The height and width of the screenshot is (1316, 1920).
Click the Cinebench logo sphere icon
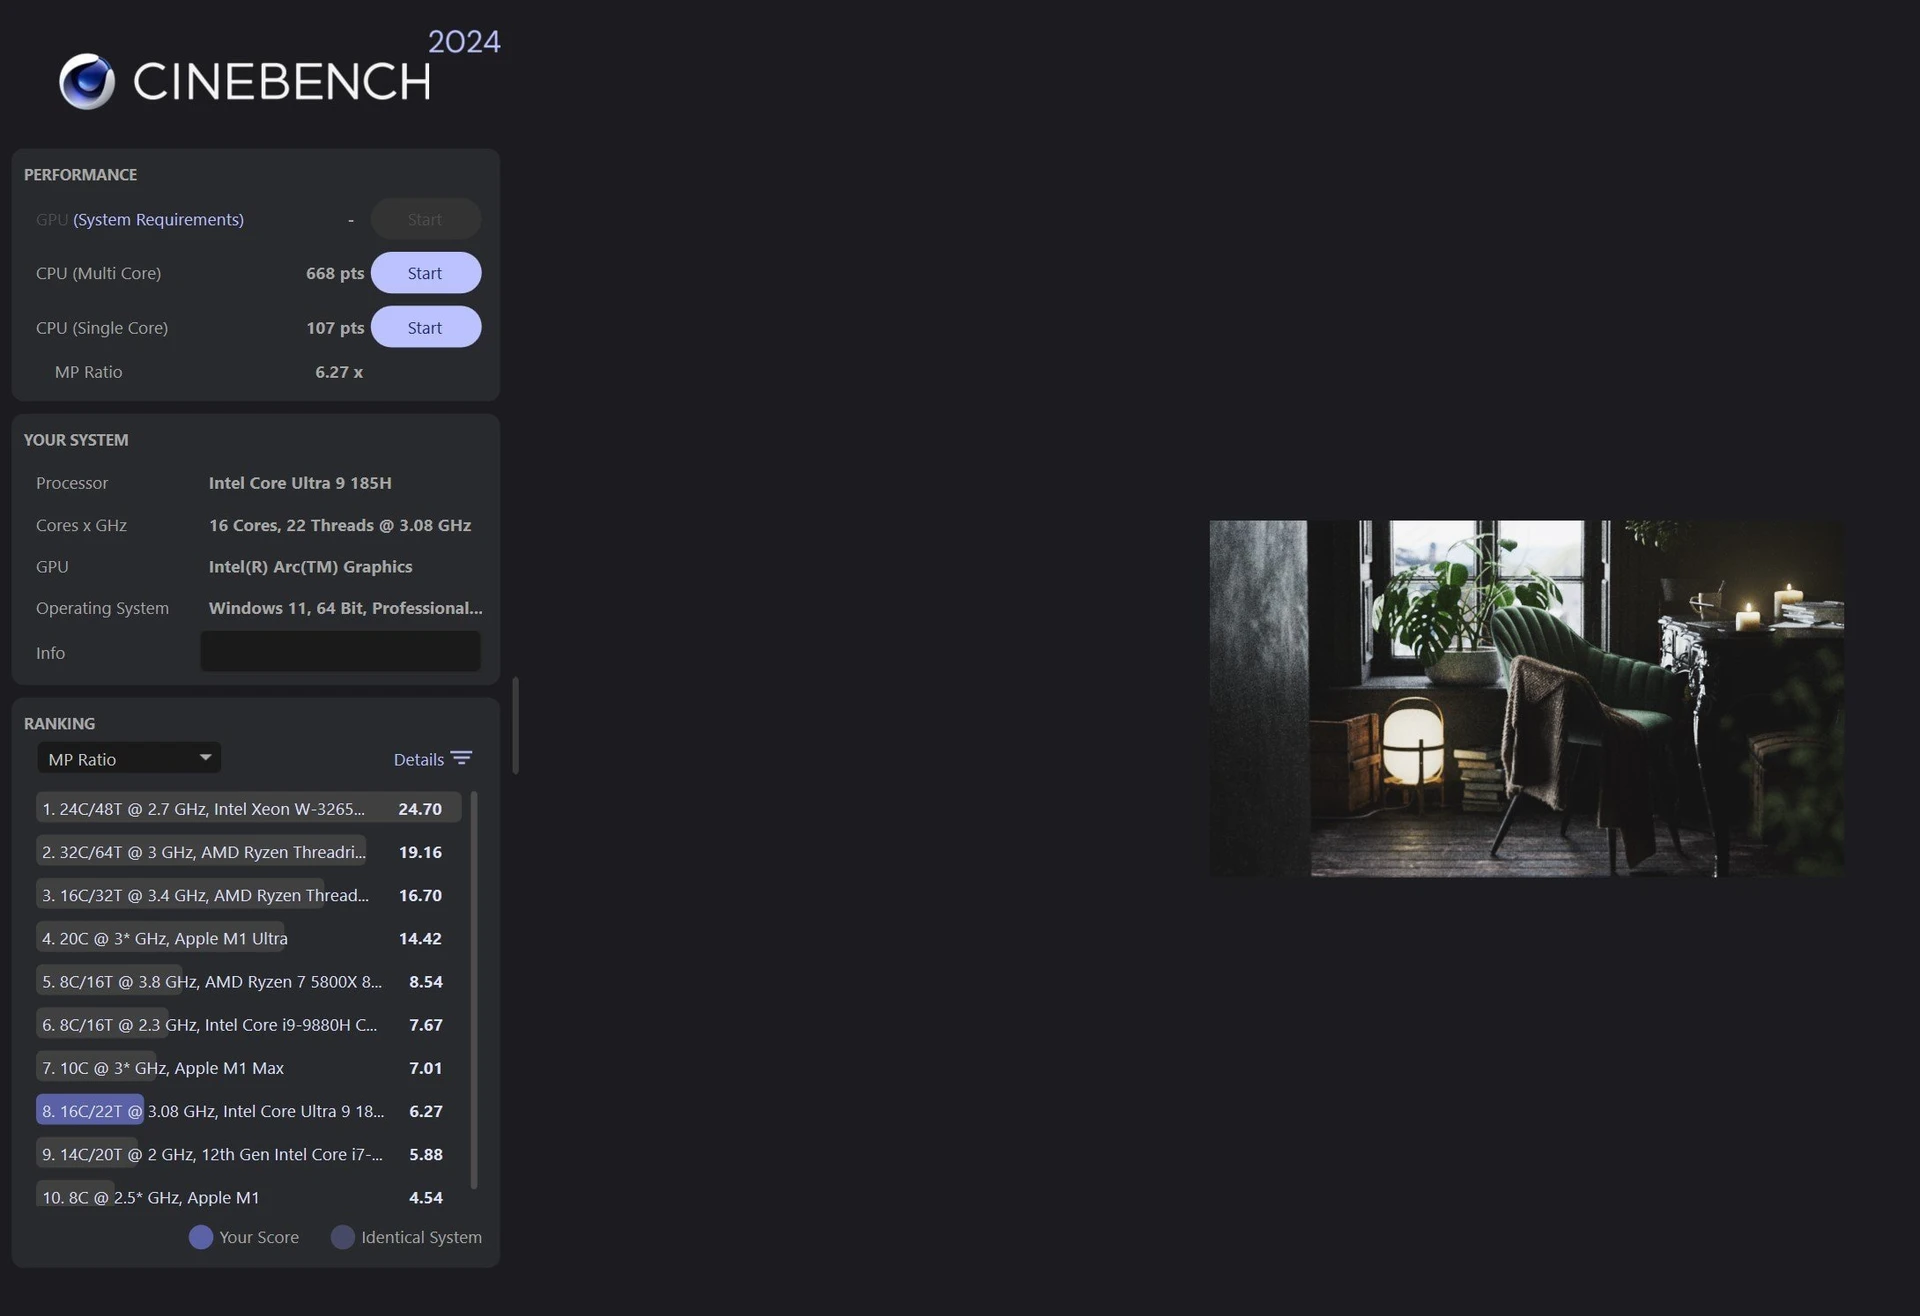pos(87,81)
